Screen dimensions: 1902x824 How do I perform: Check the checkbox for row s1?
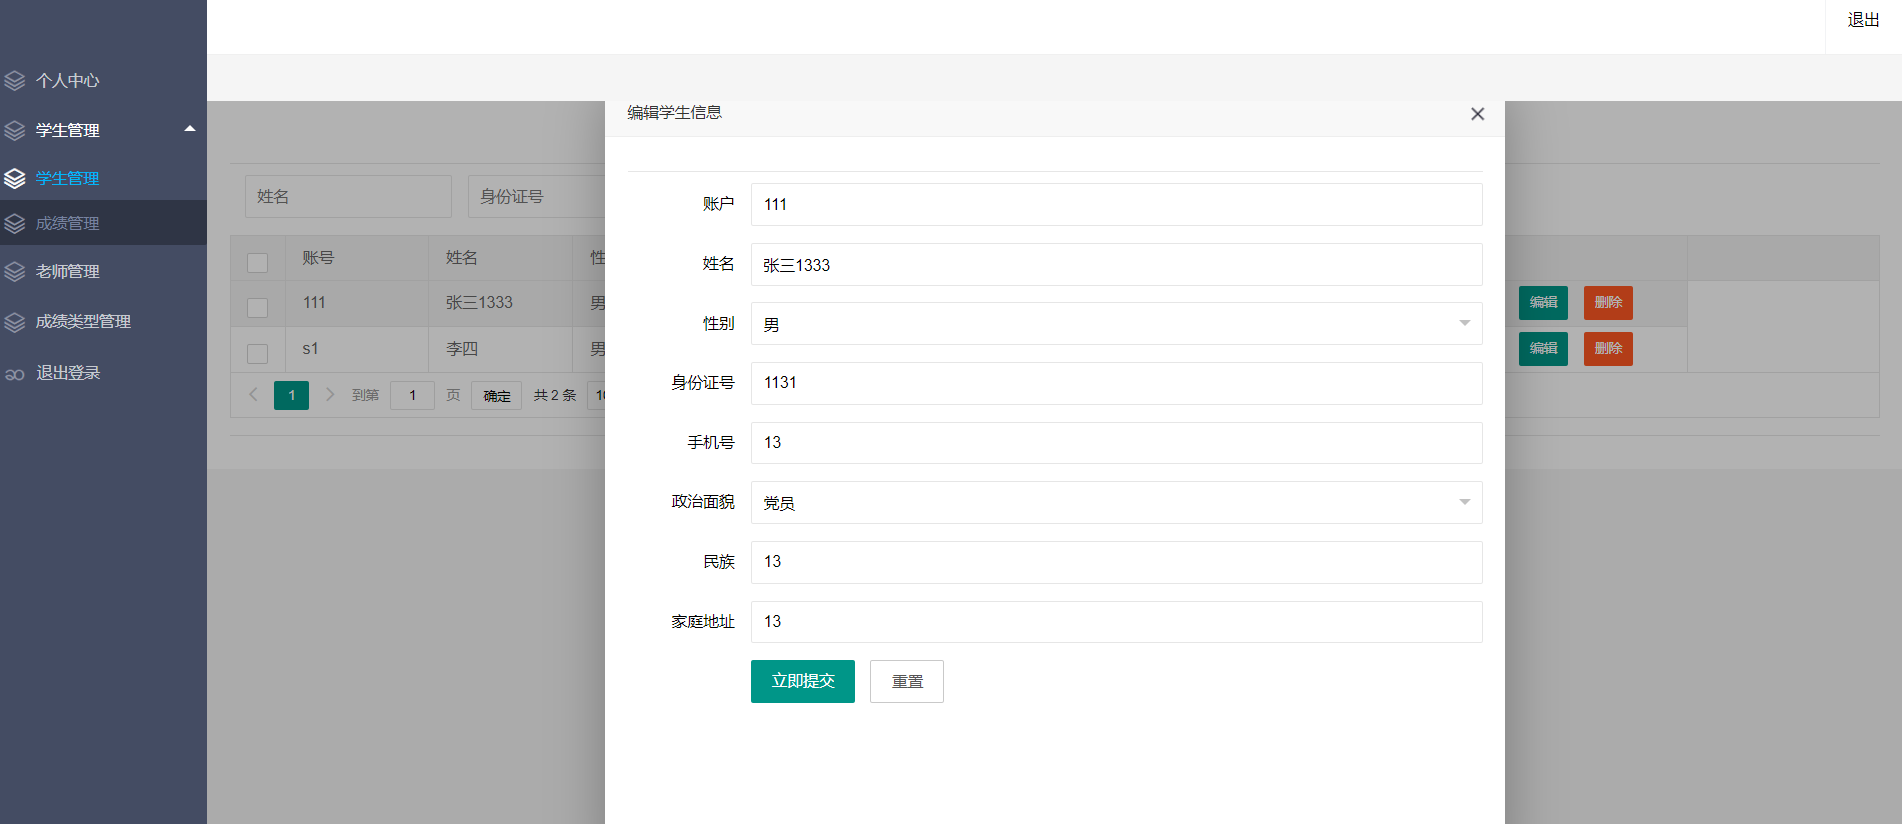coord(257,353)
